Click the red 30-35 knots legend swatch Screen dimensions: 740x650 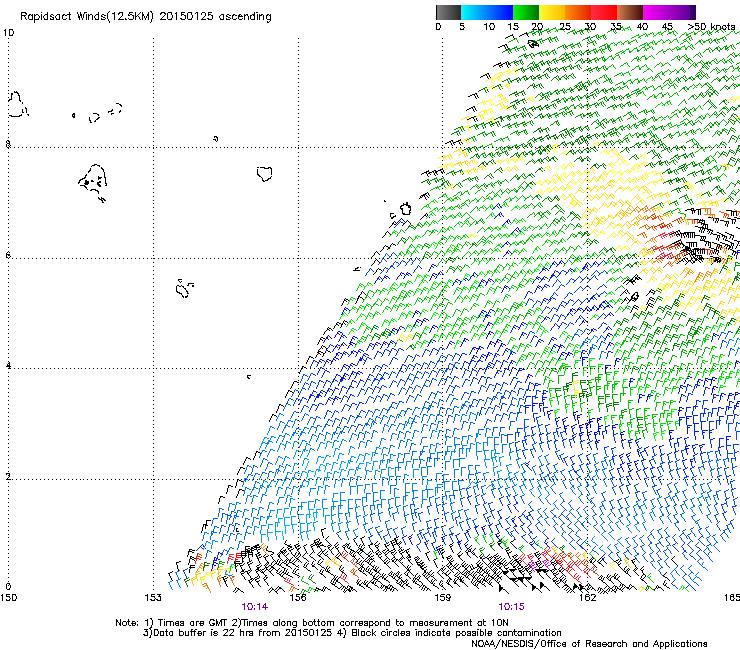604,12
